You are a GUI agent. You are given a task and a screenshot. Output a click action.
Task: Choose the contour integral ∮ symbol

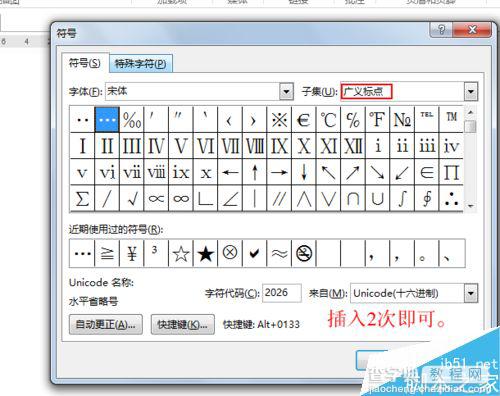point(427,198)
